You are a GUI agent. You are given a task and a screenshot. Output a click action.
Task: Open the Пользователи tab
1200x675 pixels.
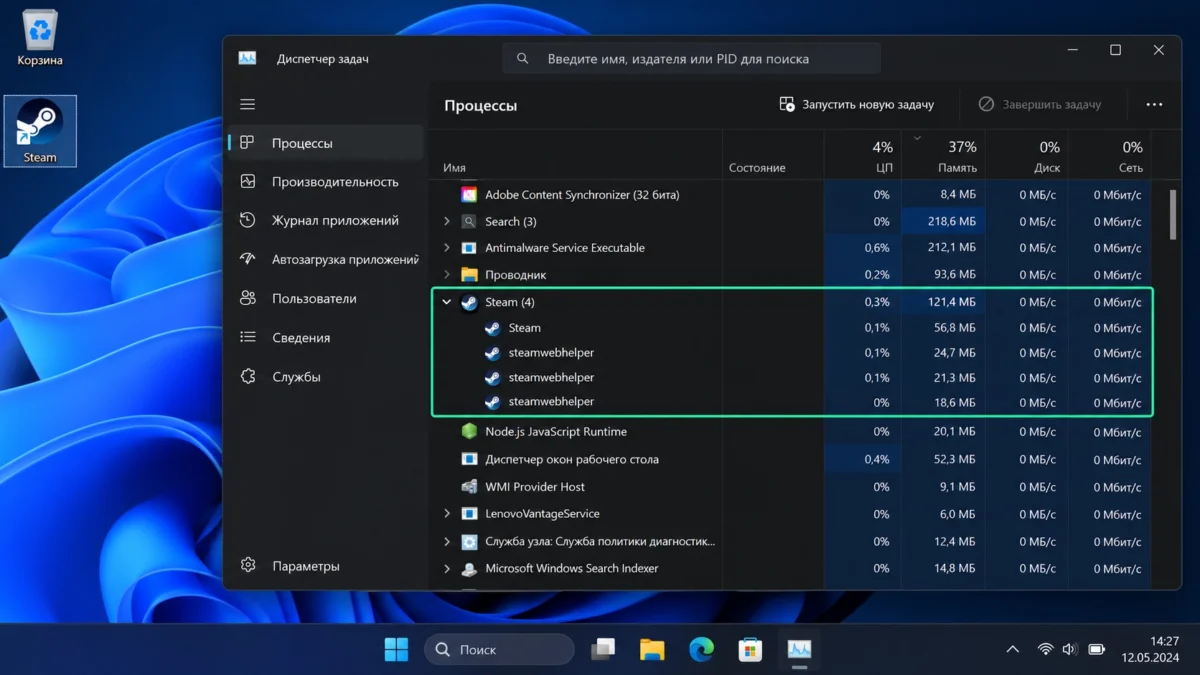click(327, 299)
